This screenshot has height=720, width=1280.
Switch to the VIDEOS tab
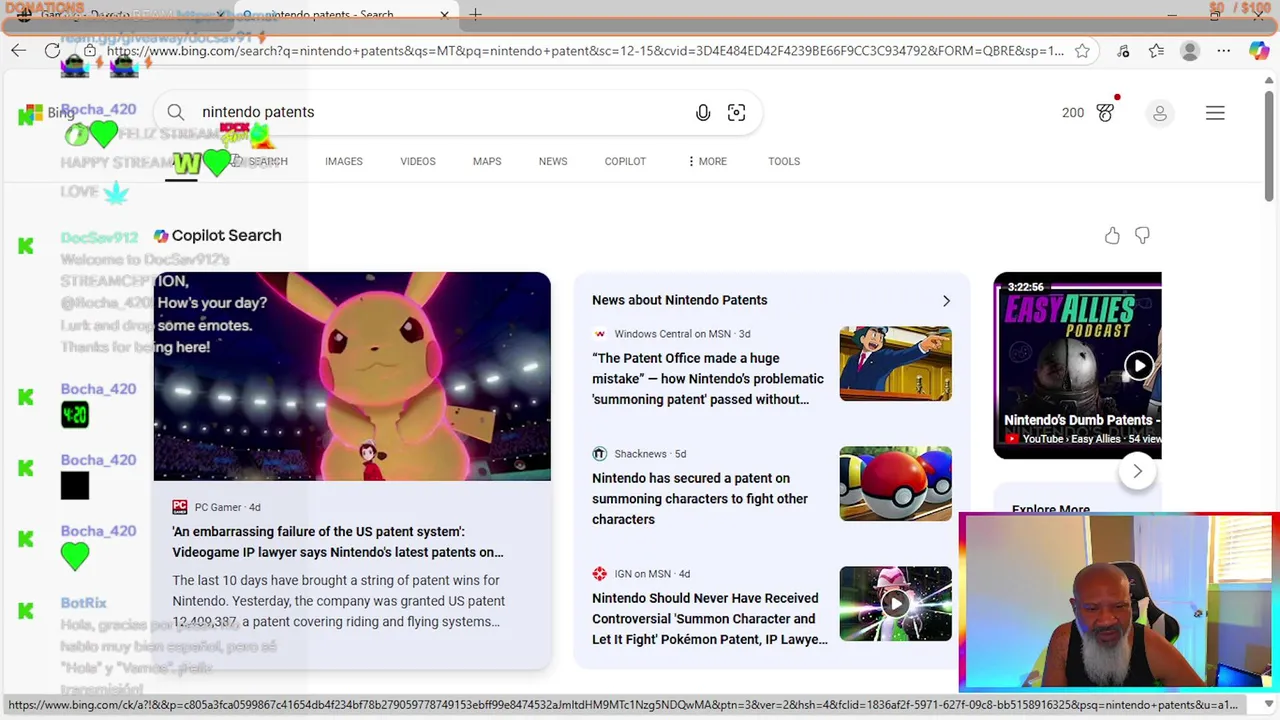pos(418,161)
